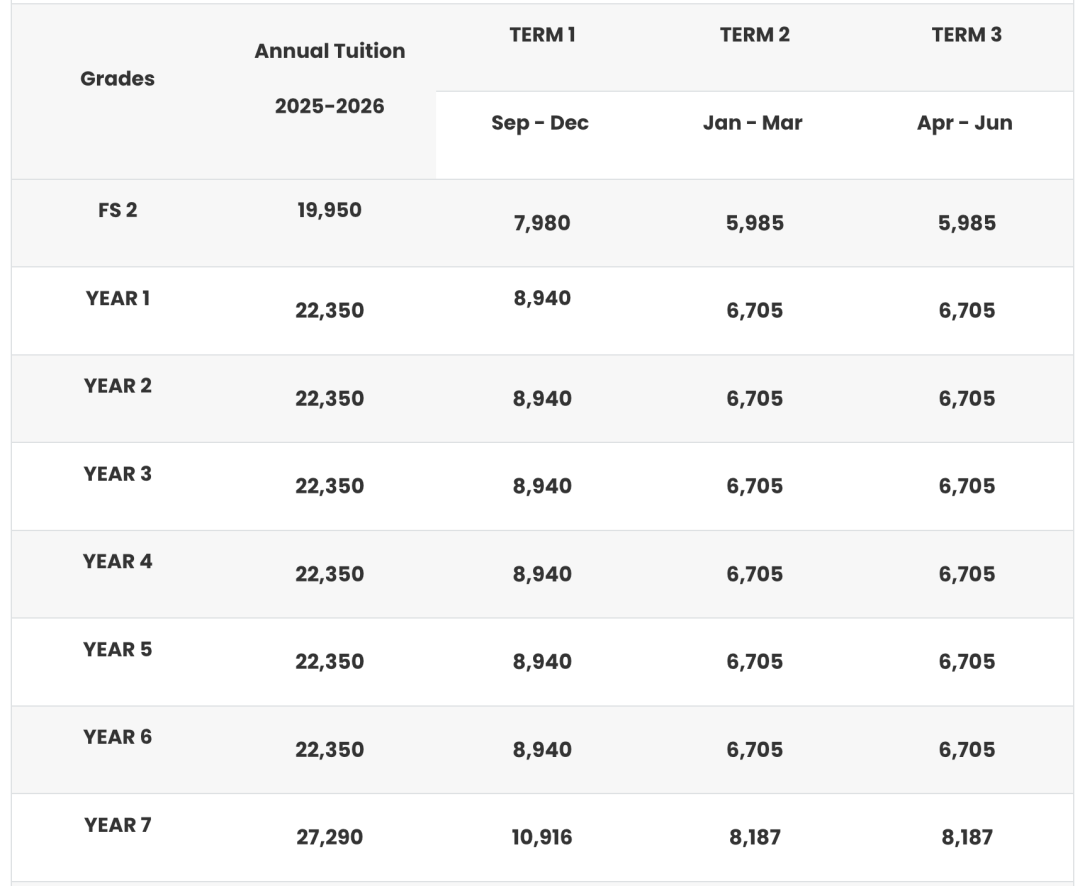Select the TERM 2 column header

754,35
